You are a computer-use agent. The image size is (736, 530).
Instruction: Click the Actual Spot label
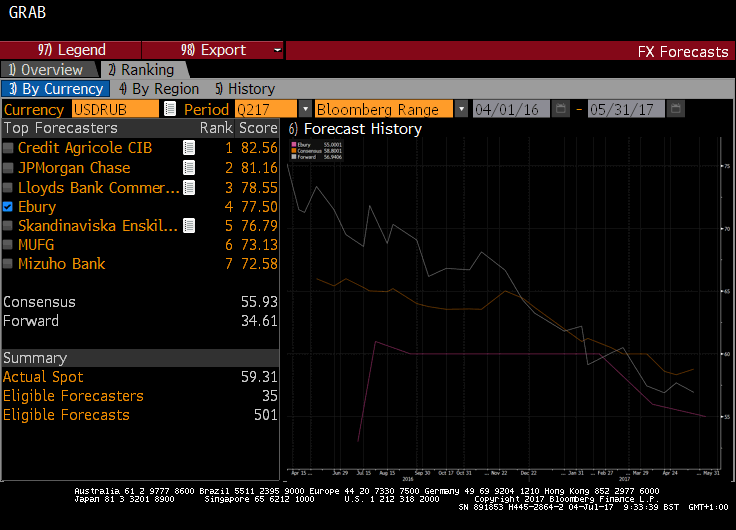[x=43, y=377]
